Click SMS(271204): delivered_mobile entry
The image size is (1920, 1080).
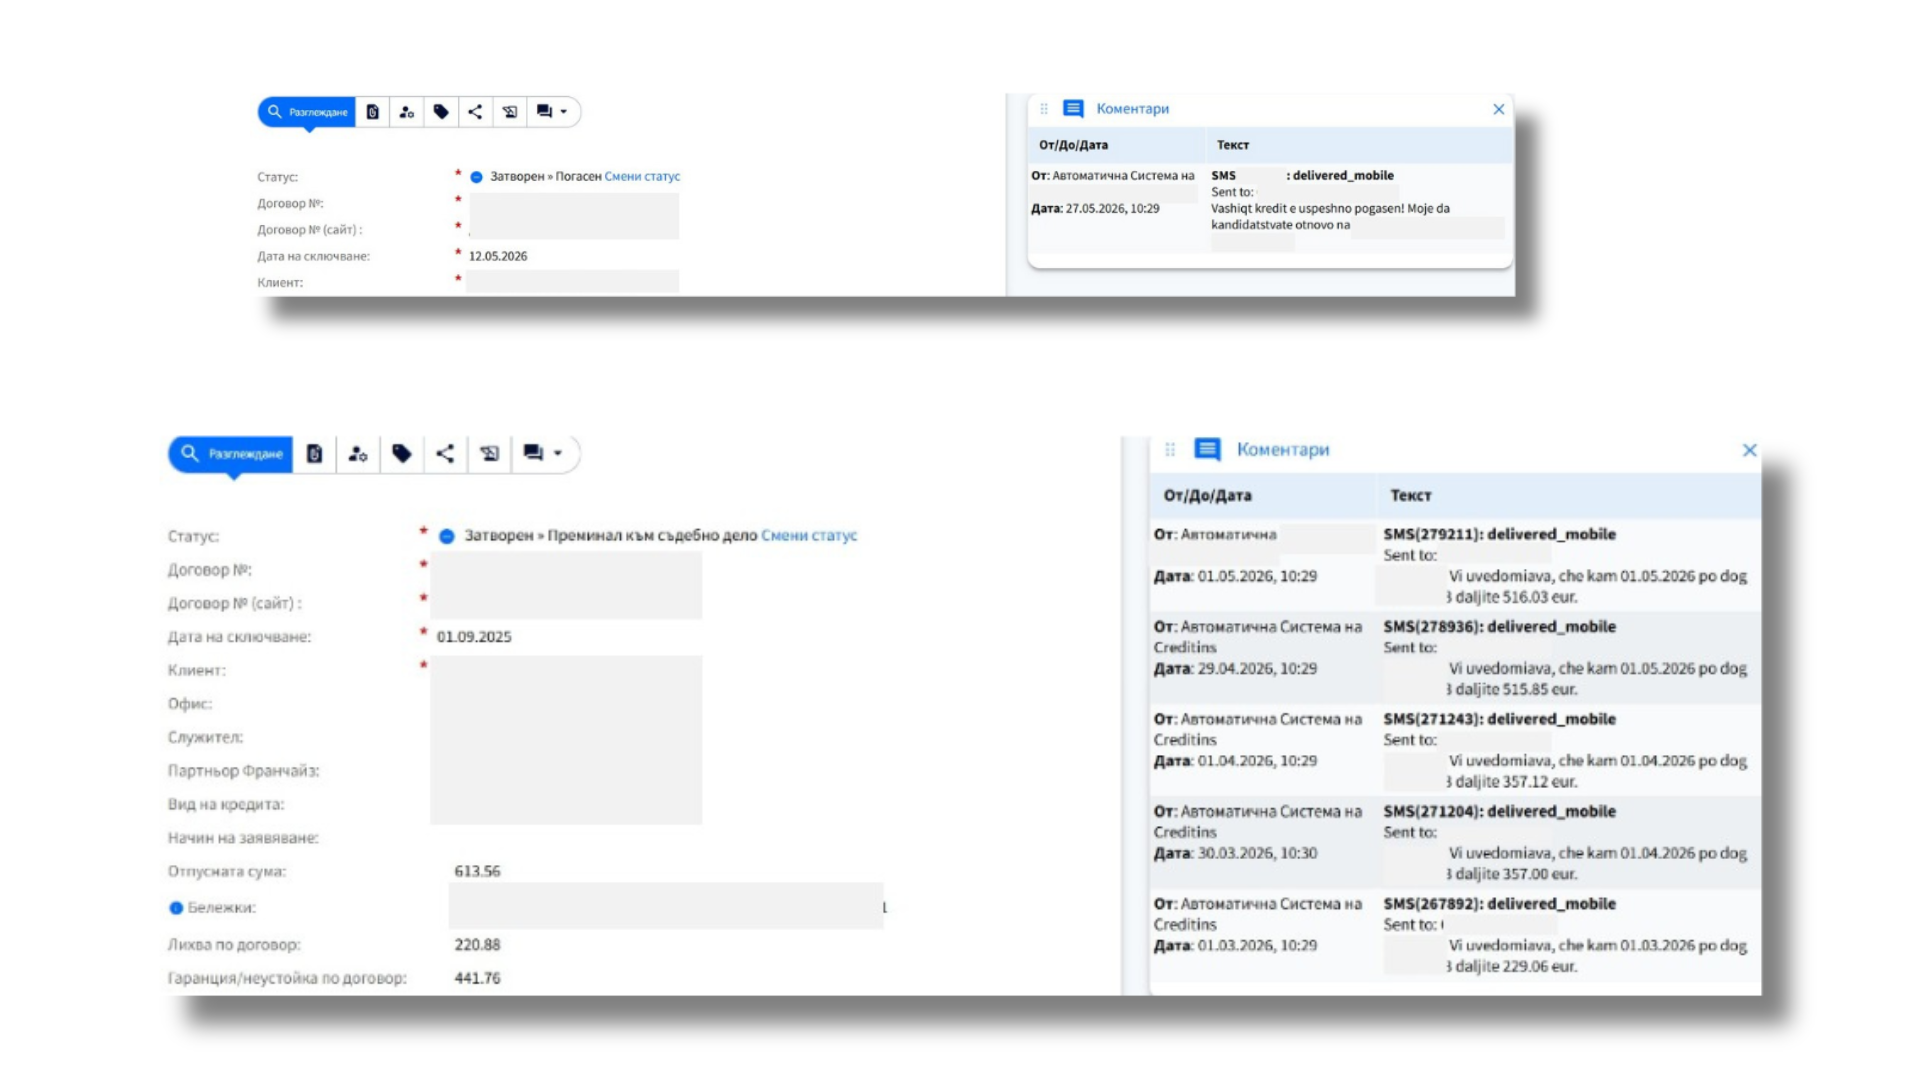point(1499,811)
